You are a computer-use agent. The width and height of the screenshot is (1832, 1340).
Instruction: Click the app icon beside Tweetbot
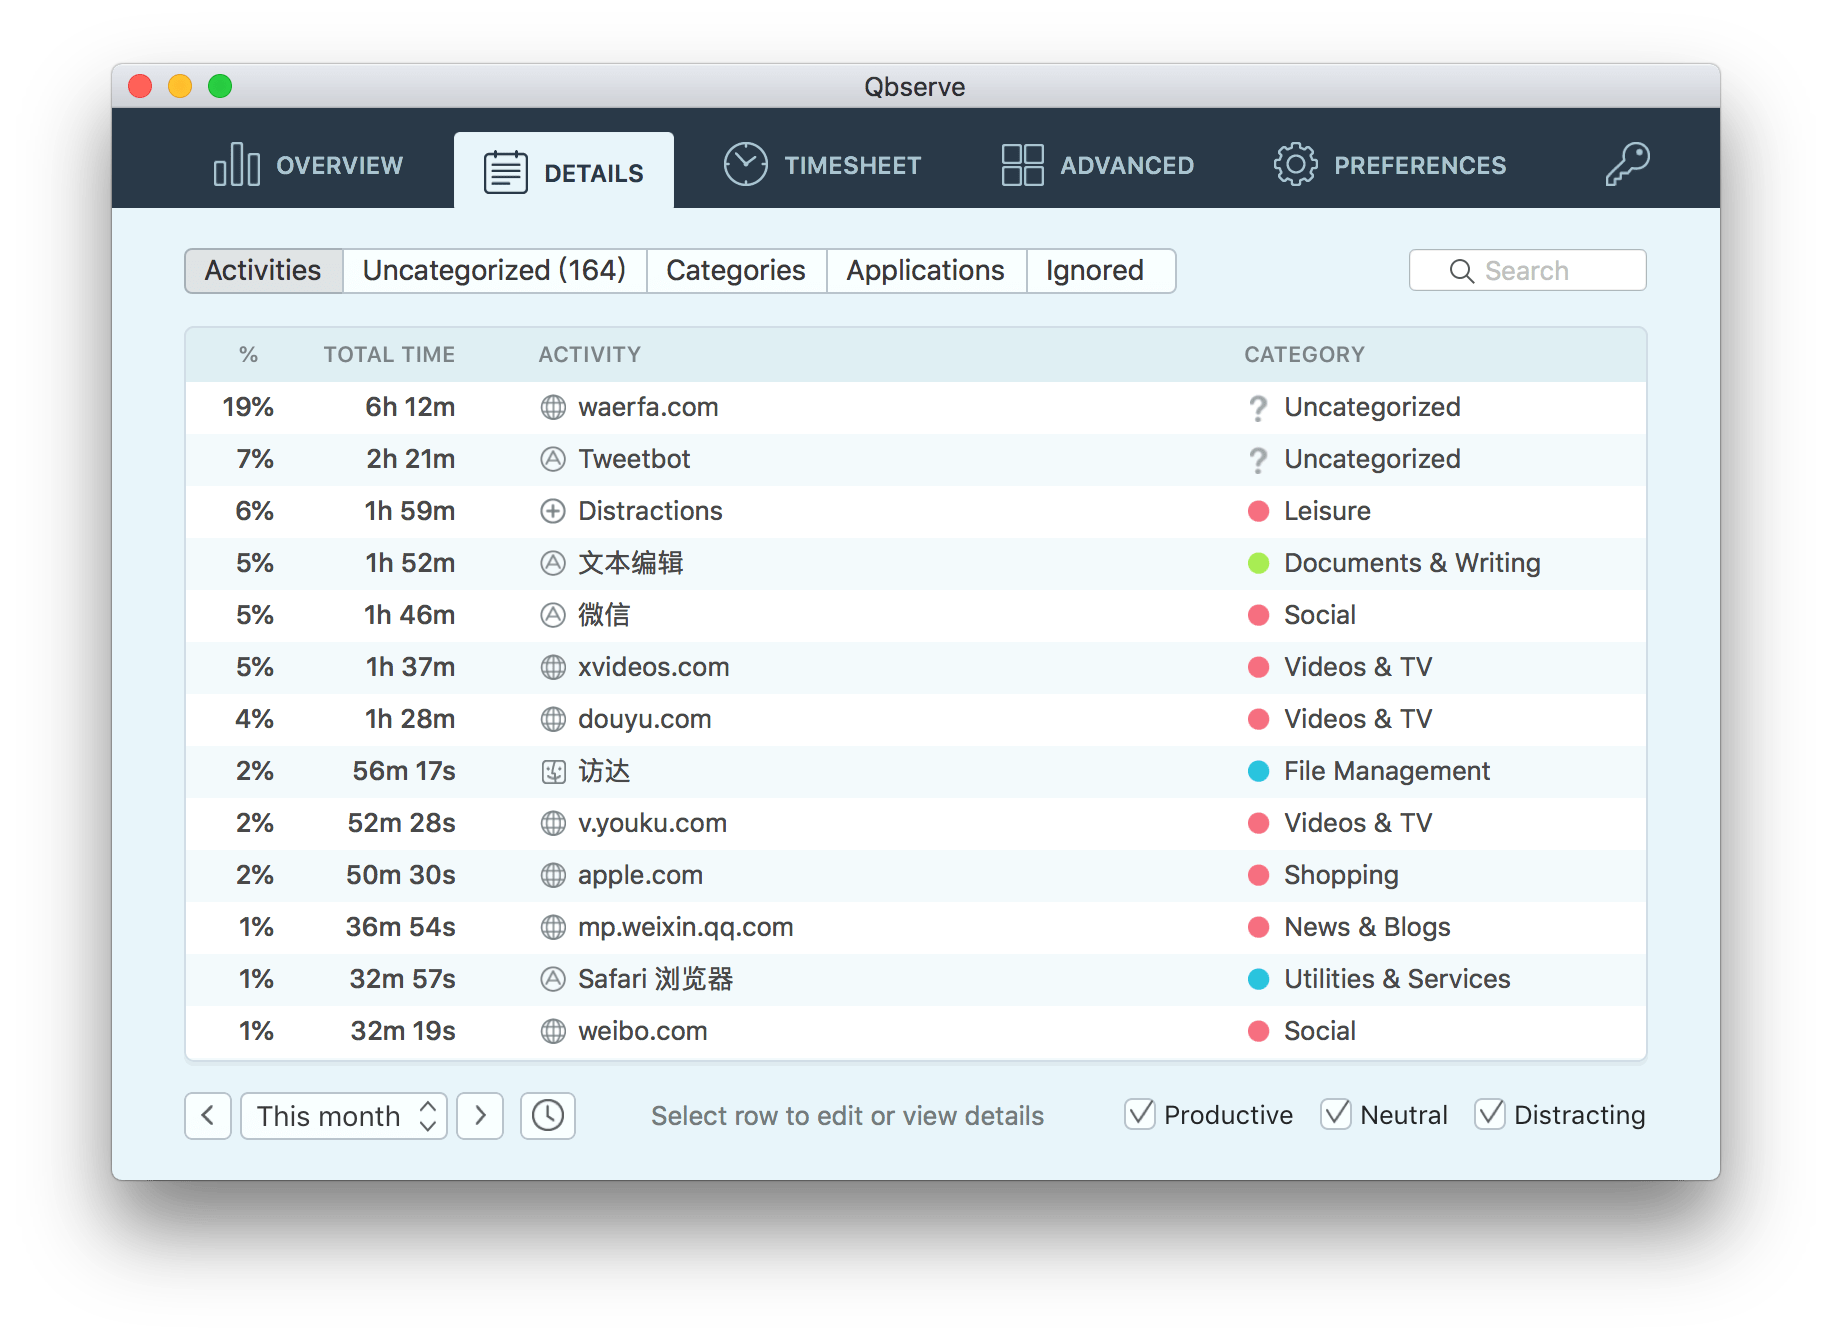(553, 460)
